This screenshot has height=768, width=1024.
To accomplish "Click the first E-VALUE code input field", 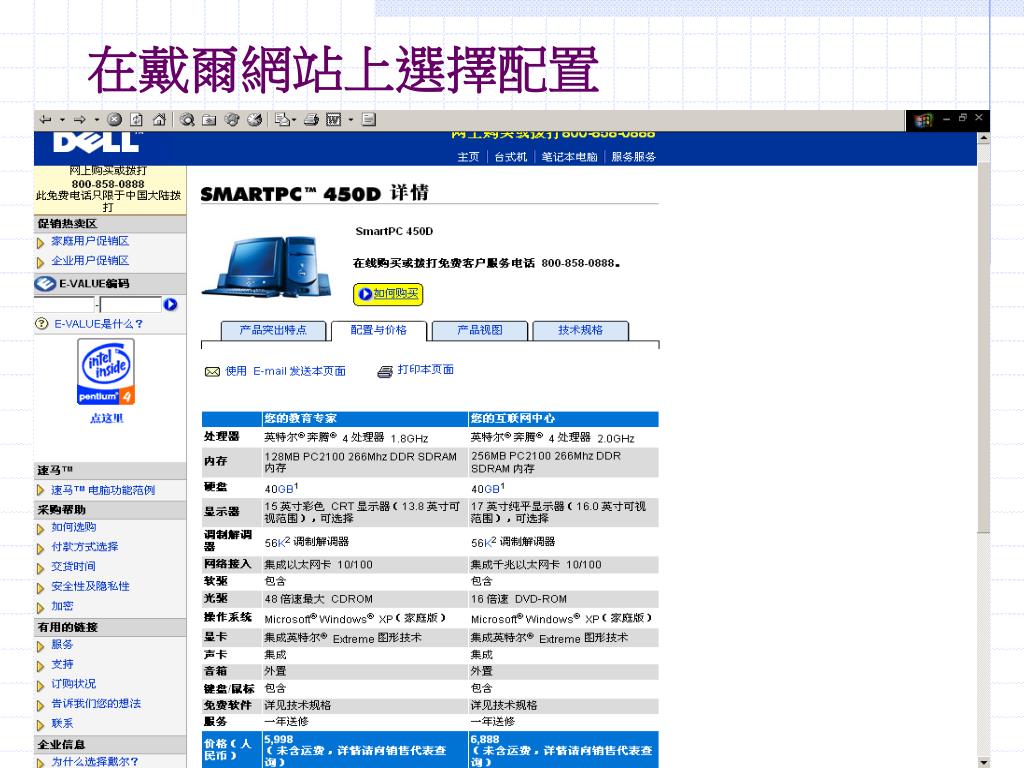I will (65, 304).
